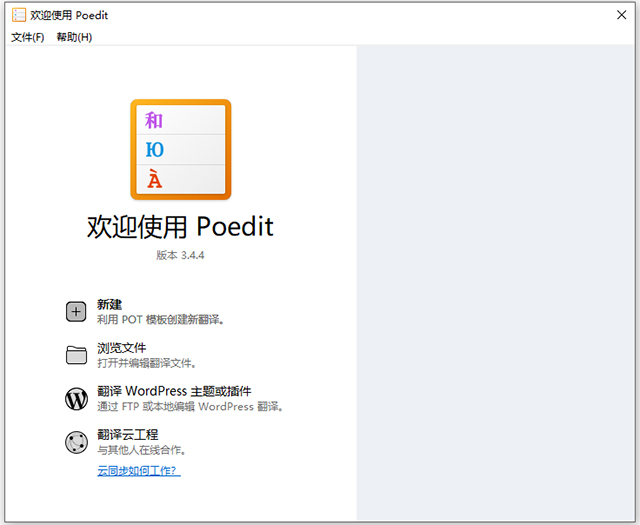
Task: Click the 欢迎使用 Poedit heading
Action: click(180, 227)
